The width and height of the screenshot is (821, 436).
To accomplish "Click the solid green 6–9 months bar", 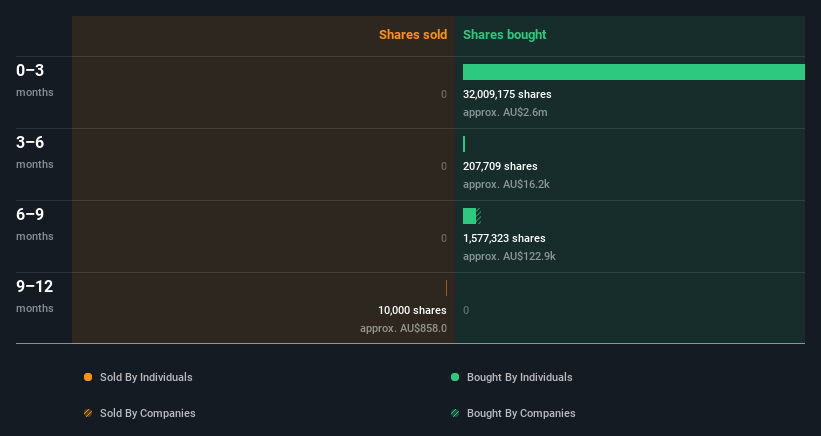I will (x=469, y=216).
